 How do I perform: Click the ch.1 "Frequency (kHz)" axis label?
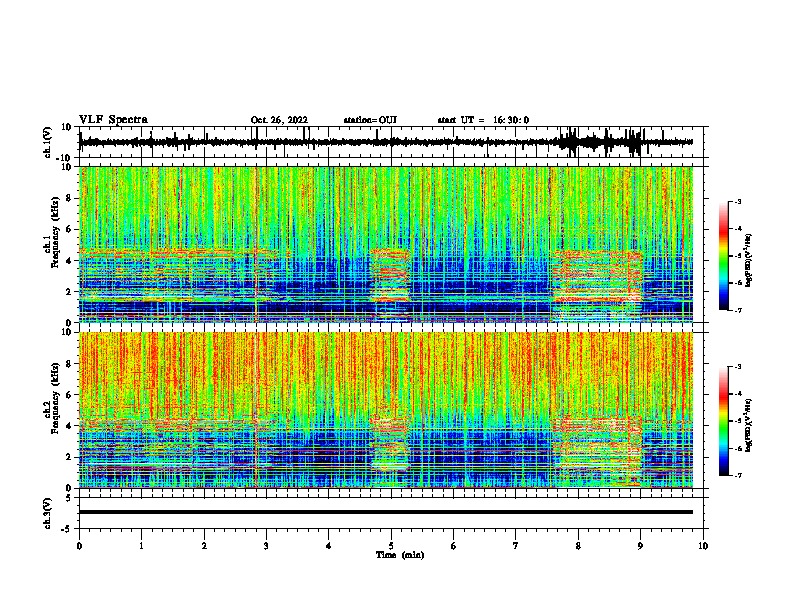coord(55,232)
